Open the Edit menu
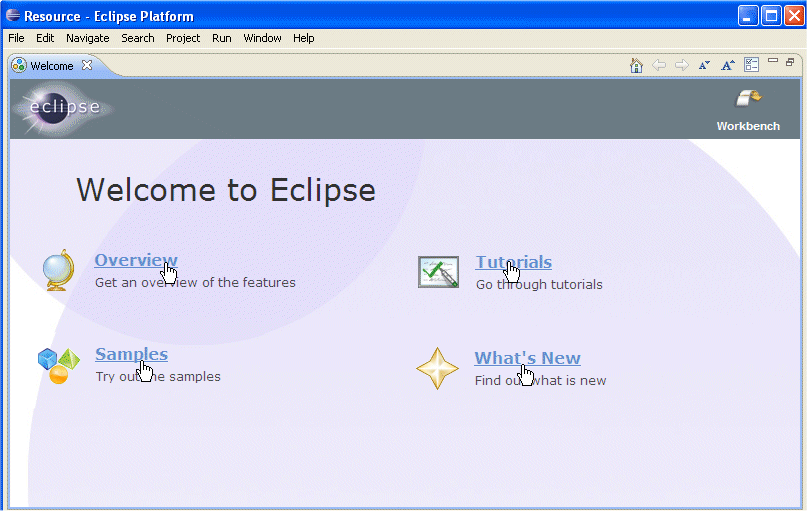 coord(45,38)
